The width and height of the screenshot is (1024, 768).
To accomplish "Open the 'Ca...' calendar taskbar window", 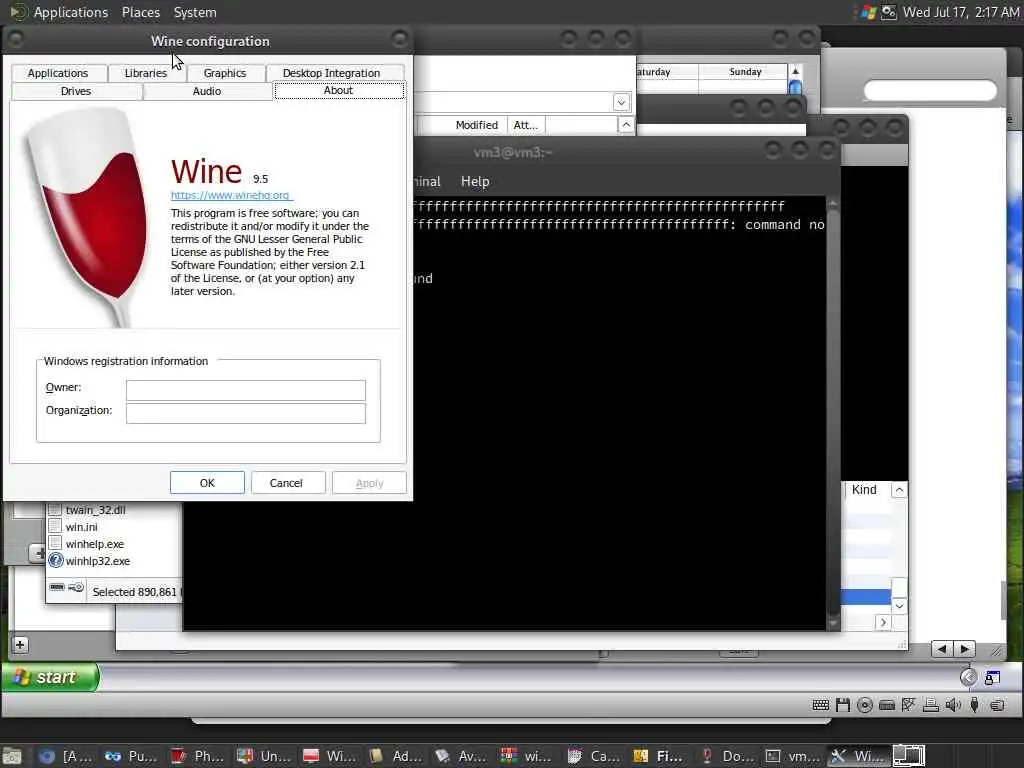I will tap(593, 756).
